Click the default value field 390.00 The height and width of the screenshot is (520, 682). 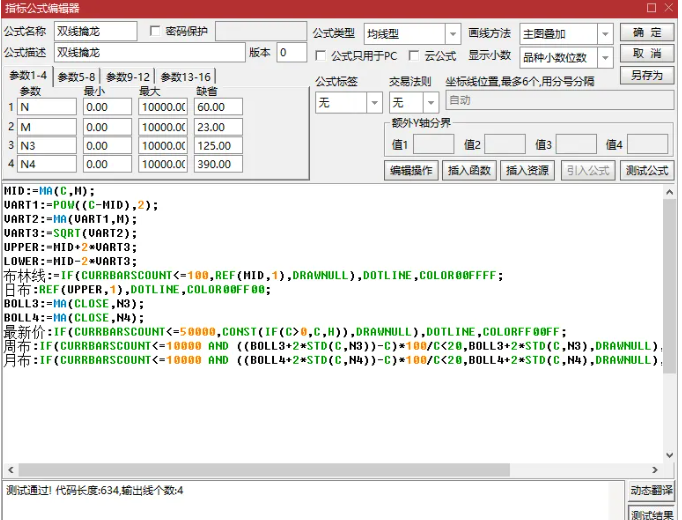(218, 164)
